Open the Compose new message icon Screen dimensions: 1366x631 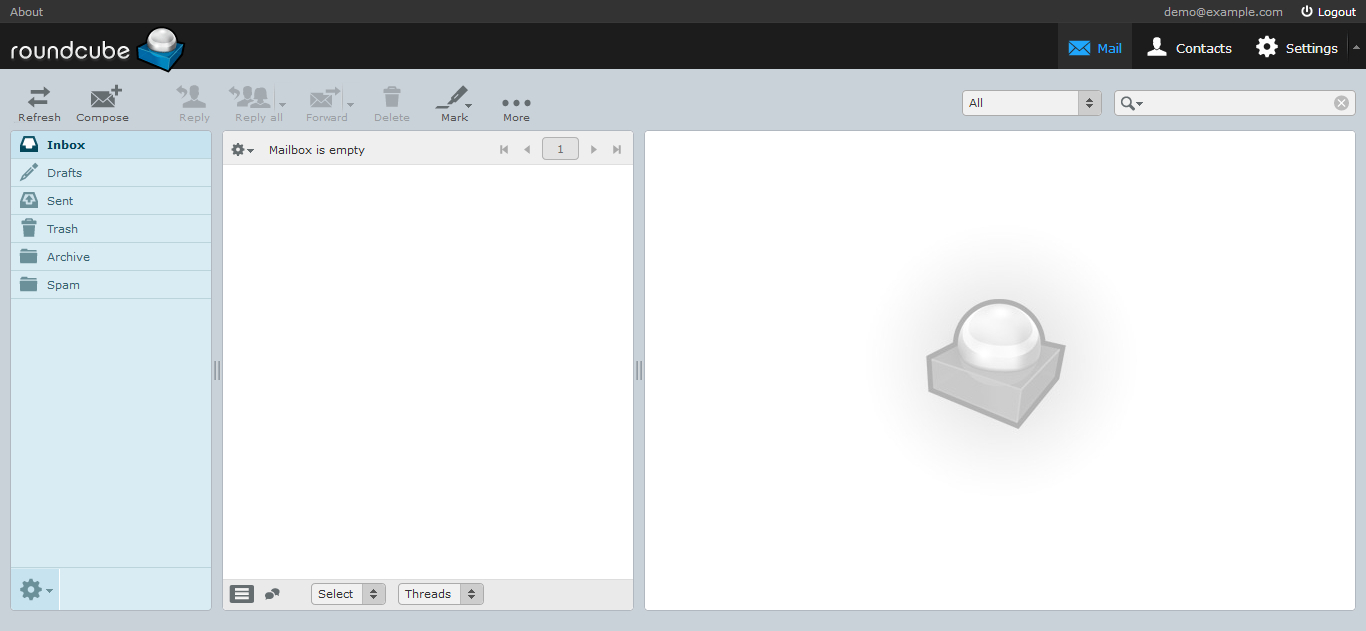point(102,100)
